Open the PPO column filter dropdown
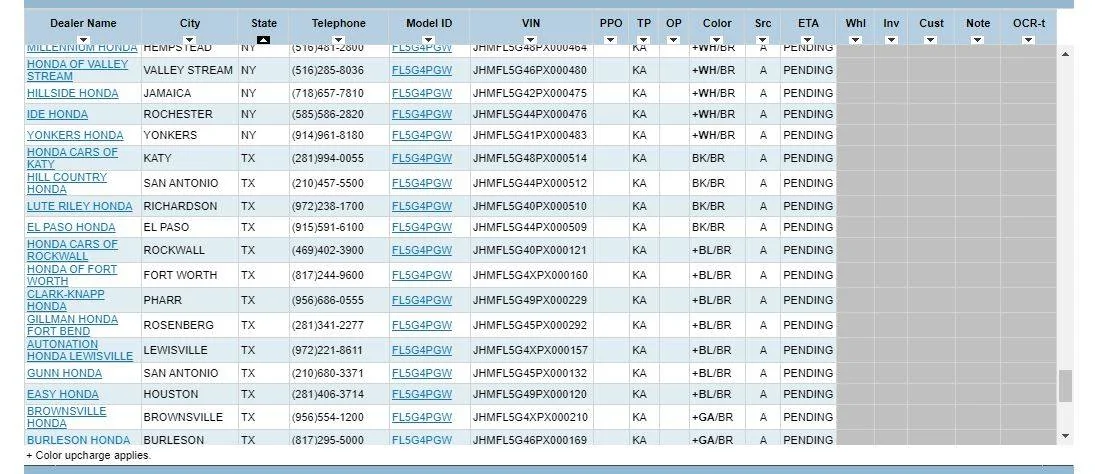 611,40
